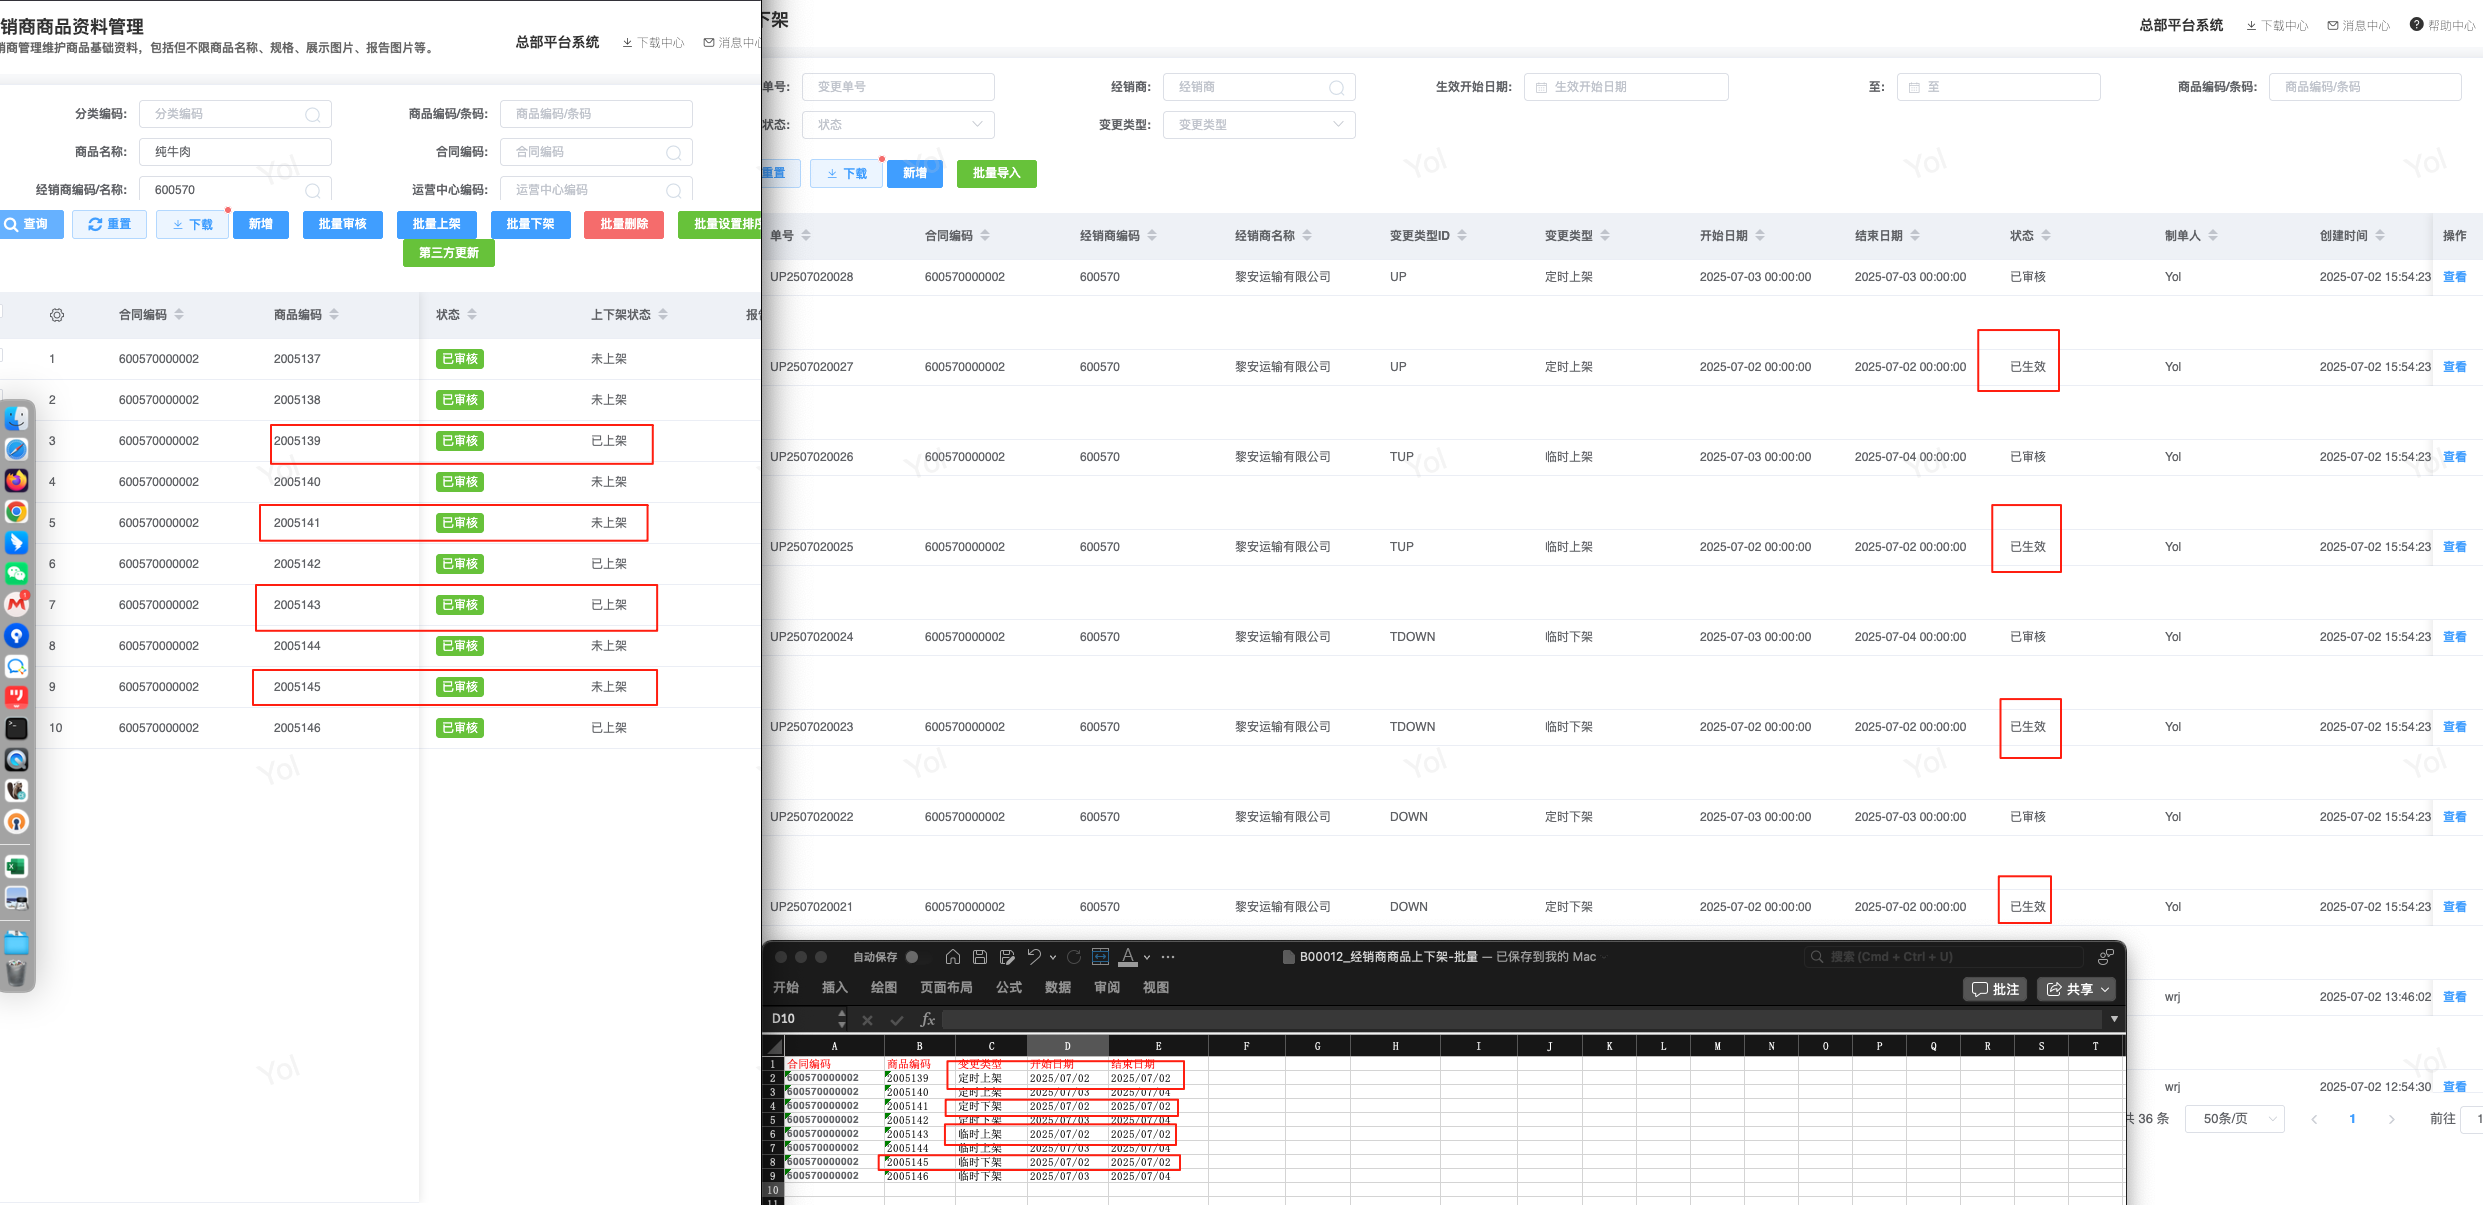The width and height of the screenshot is (2483, 1205).
Task: Open the 状态 dropdown filter
Action: 898,125
